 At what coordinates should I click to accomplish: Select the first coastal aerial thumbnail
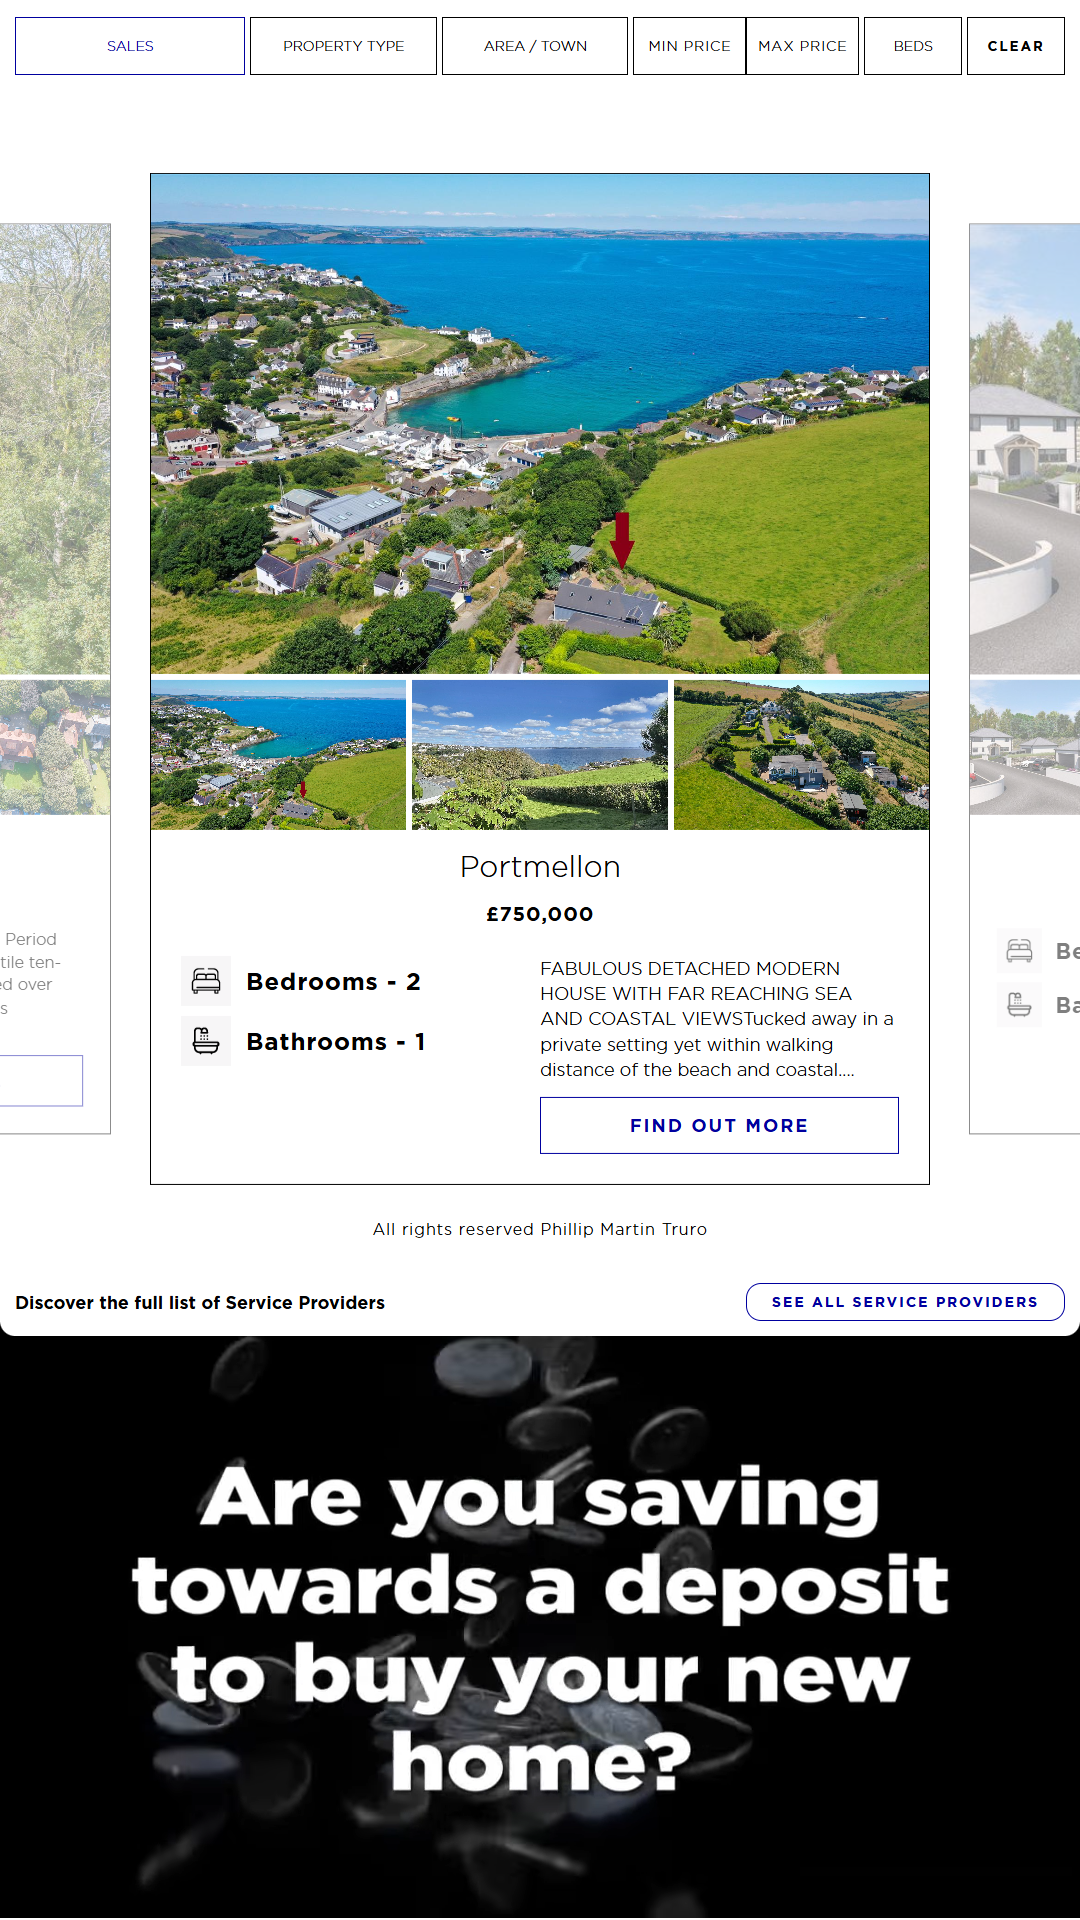point(278,755)
